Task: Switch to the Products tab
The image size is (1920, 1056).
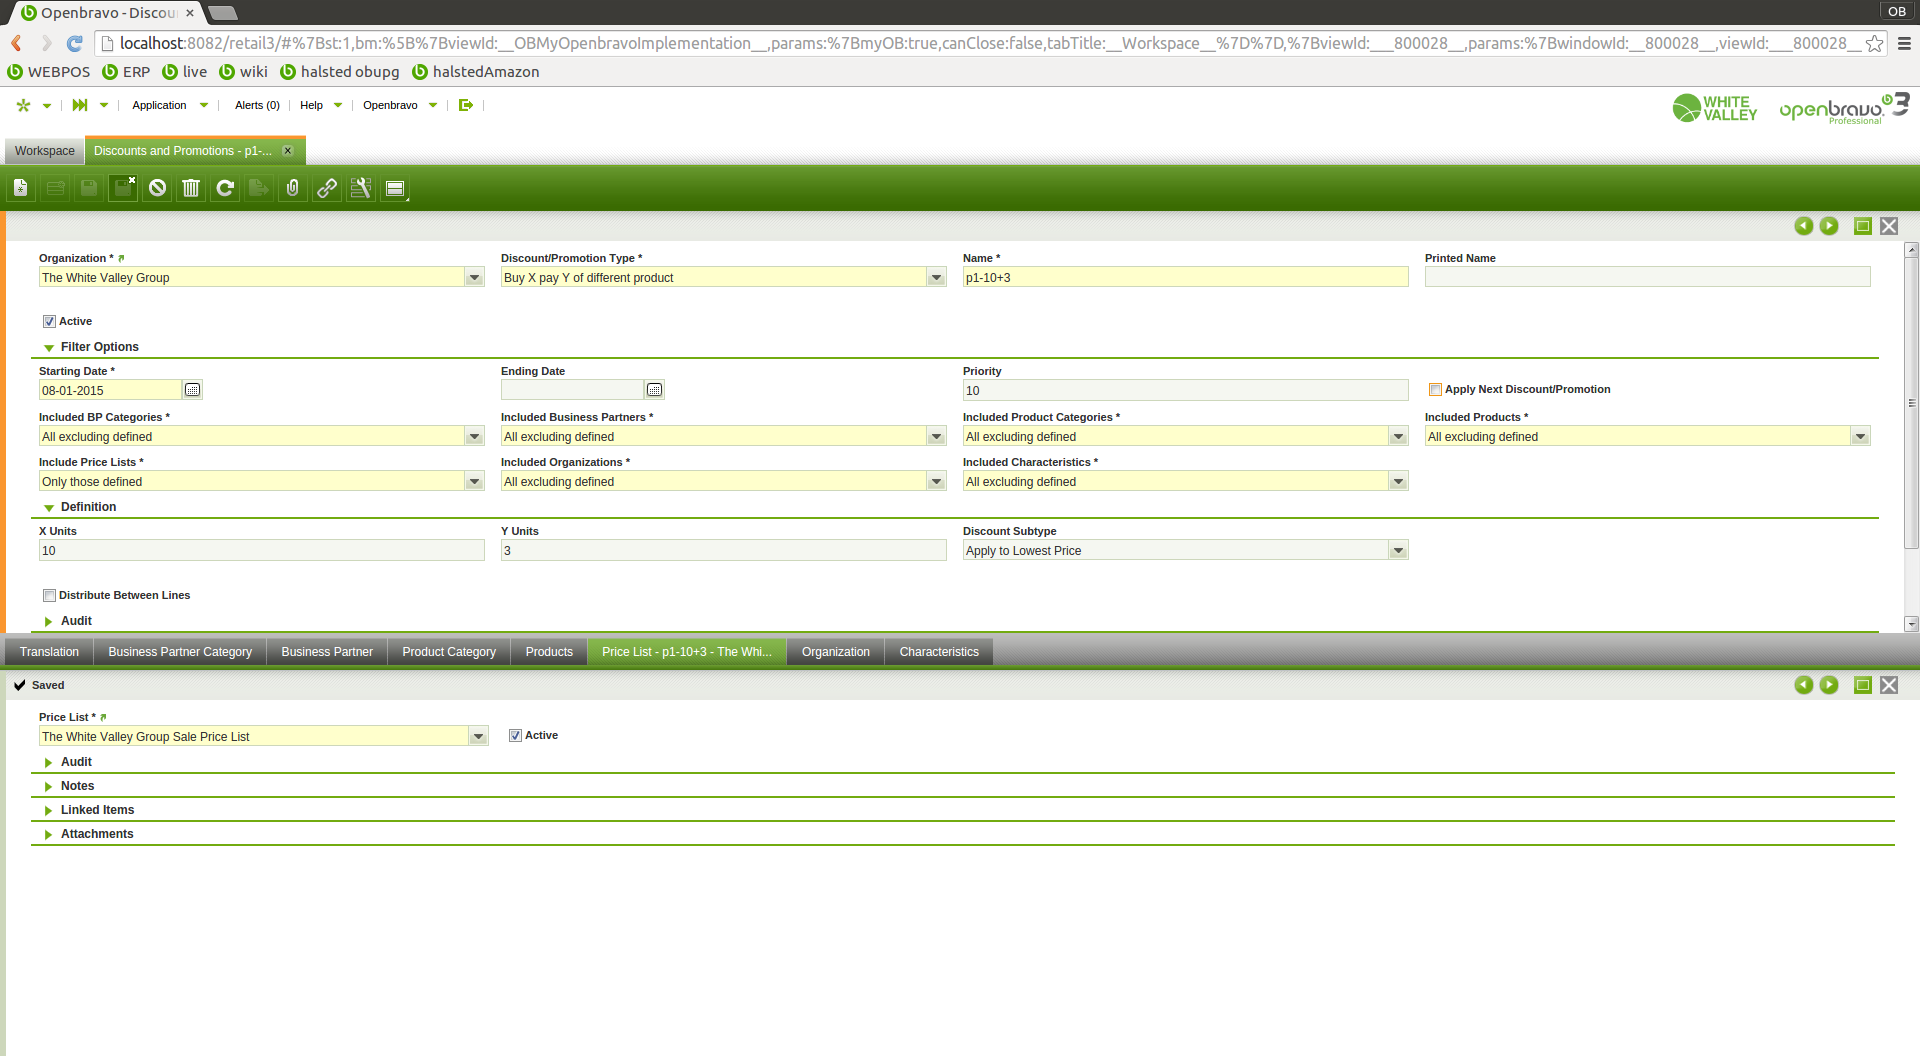Action: coord(549,652)
